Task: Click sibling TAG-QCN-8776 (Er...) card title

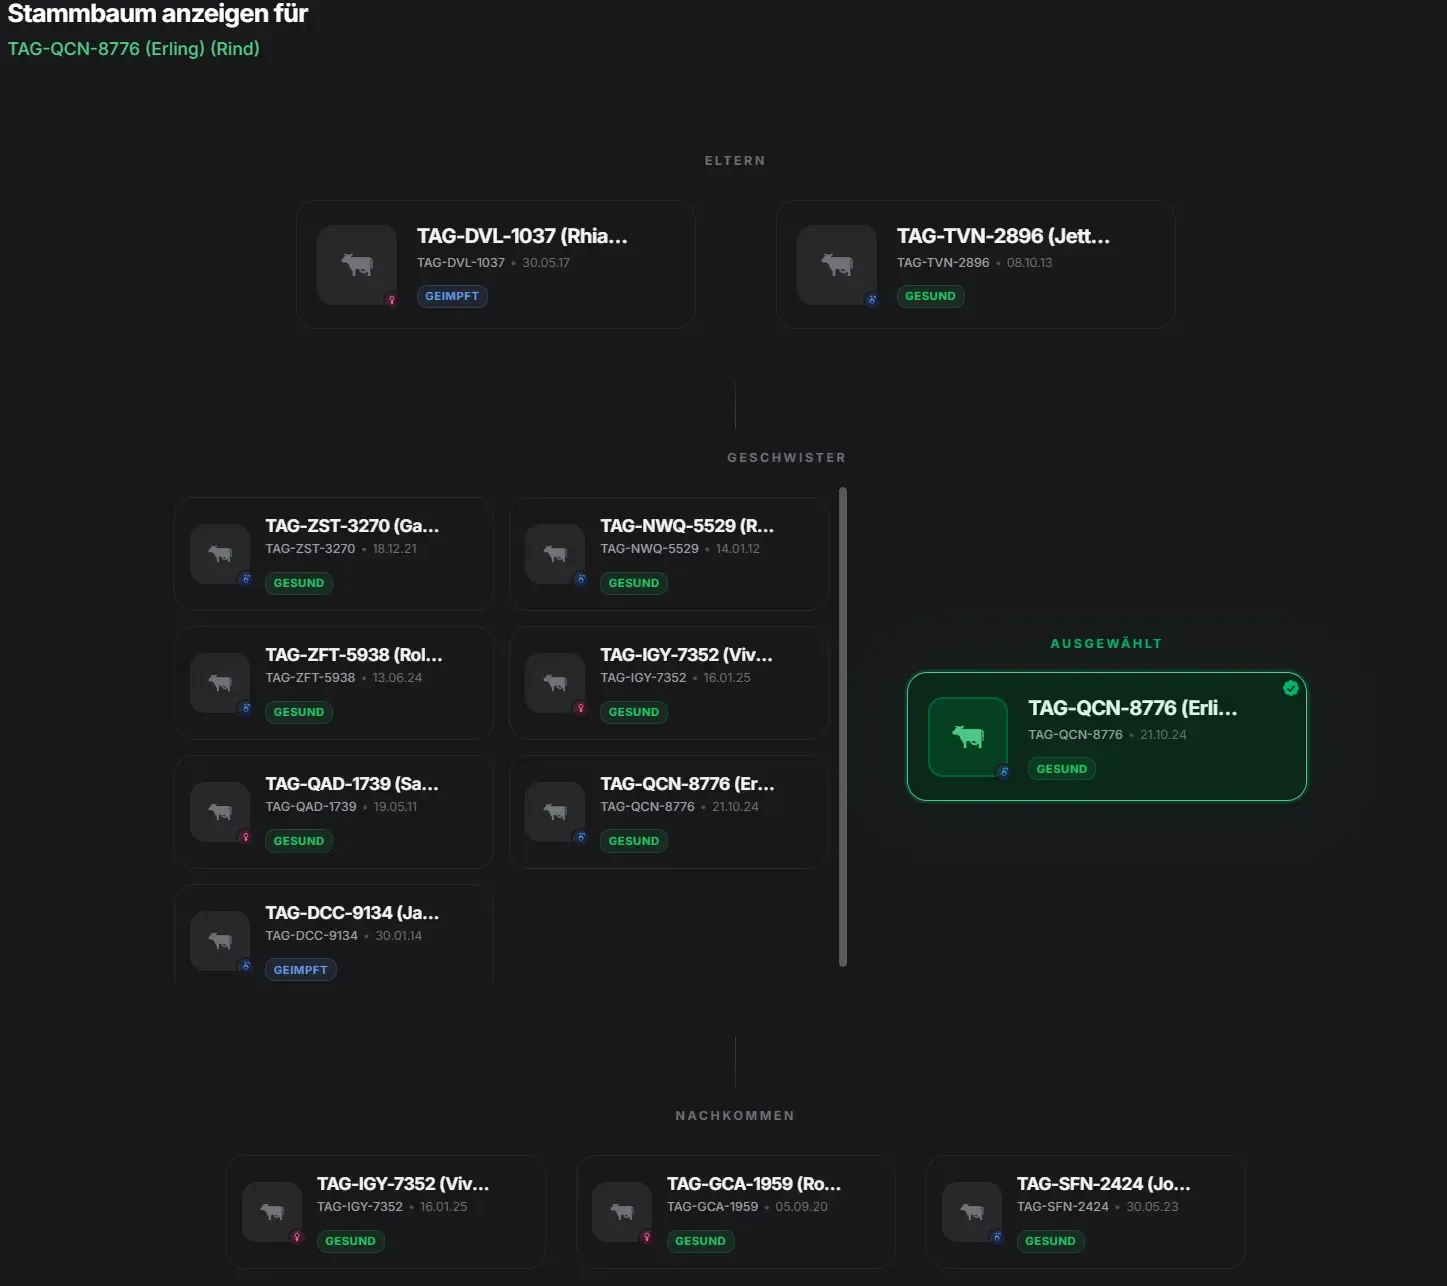Action: (x=687, y=784)
